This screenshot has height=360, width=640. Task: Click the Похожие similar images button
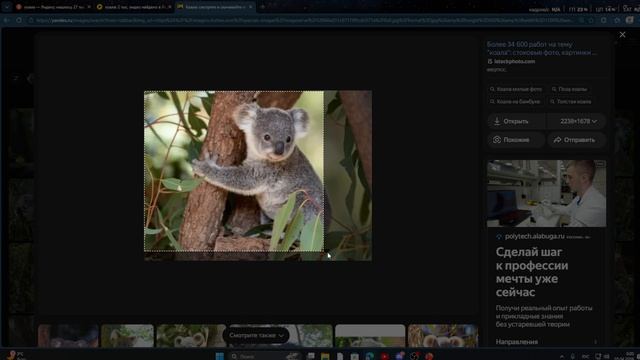[516, 140]
